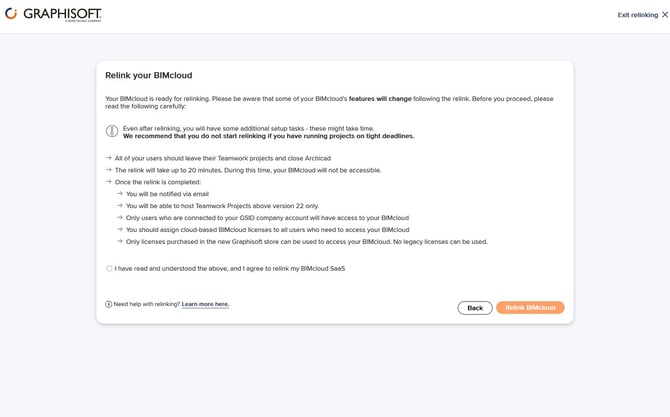Click the X icon beside Exit relinking
Image resolution: width=670 pixels, height=417 pixels.
[x=665, y=15]
